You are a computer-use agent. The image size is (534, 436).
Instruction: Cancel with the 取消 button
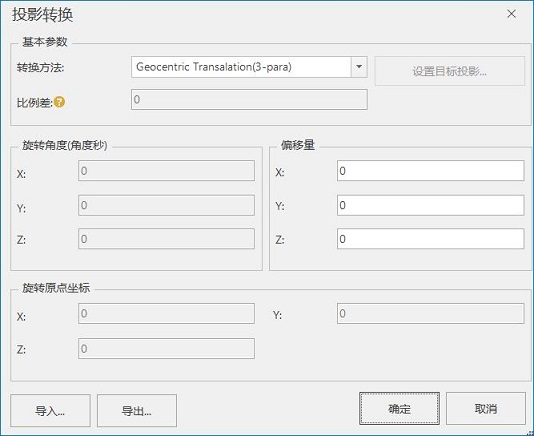[x=486, y=408]
